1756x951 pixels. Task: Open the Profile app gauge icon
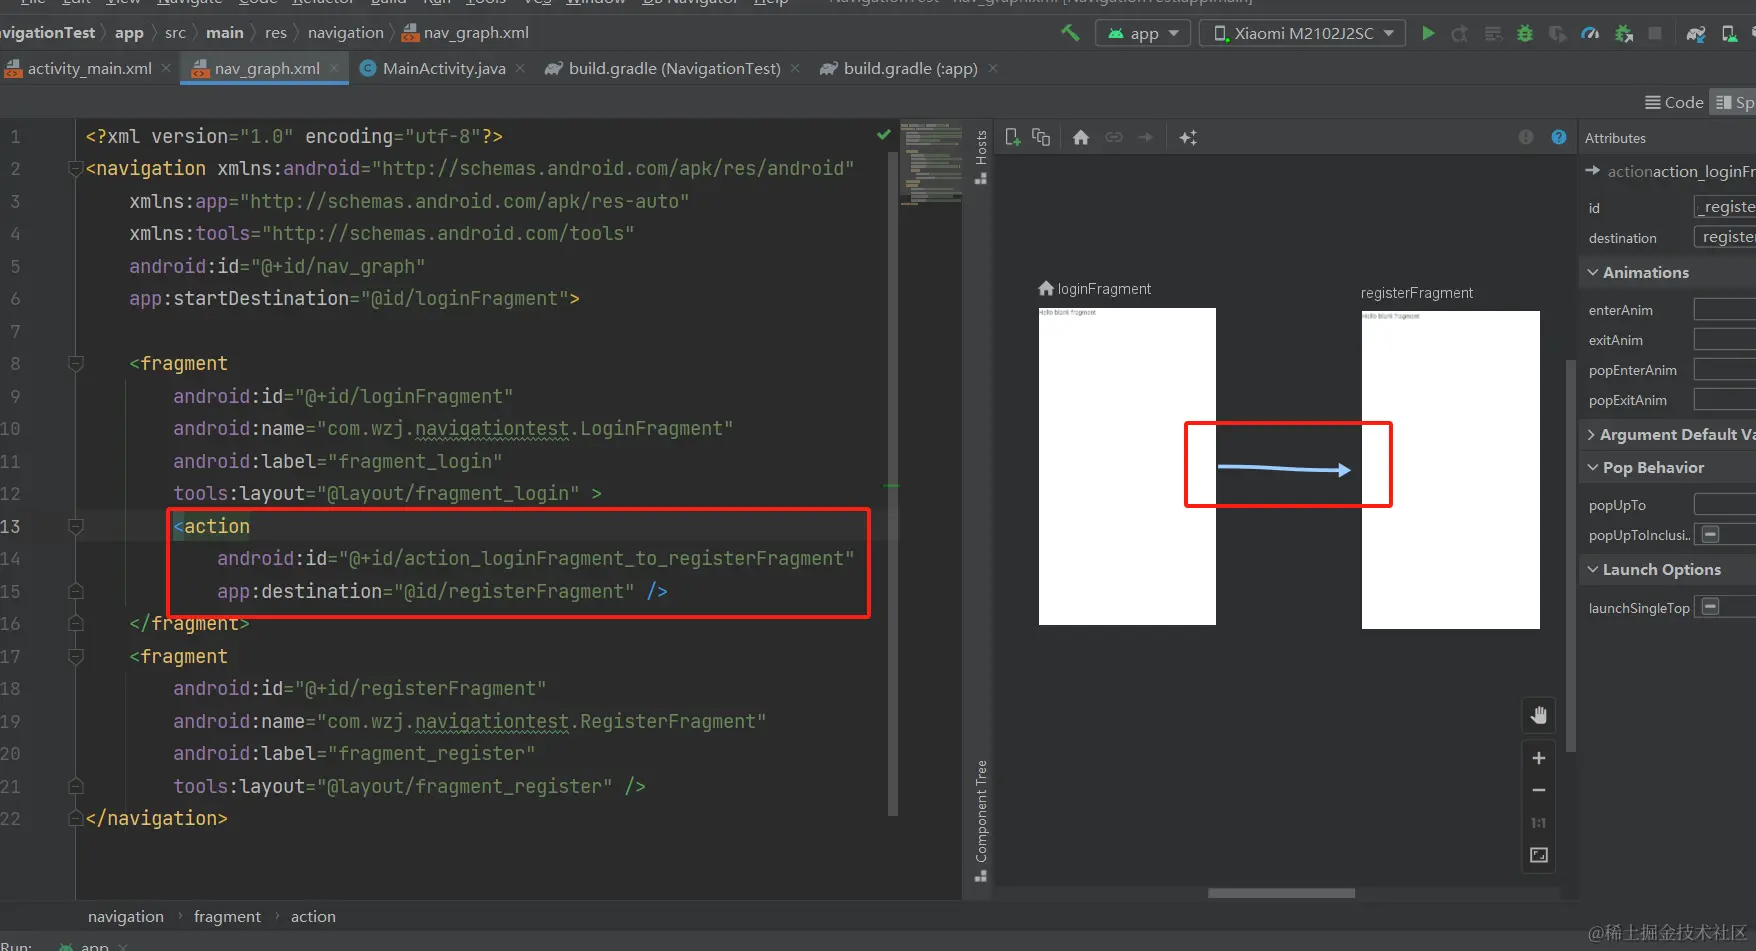(1590, 33)
